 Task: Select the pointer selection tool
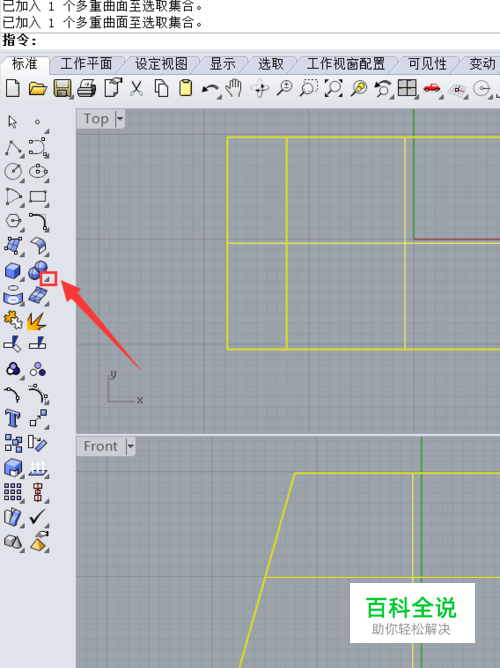(x=12, y=122)
